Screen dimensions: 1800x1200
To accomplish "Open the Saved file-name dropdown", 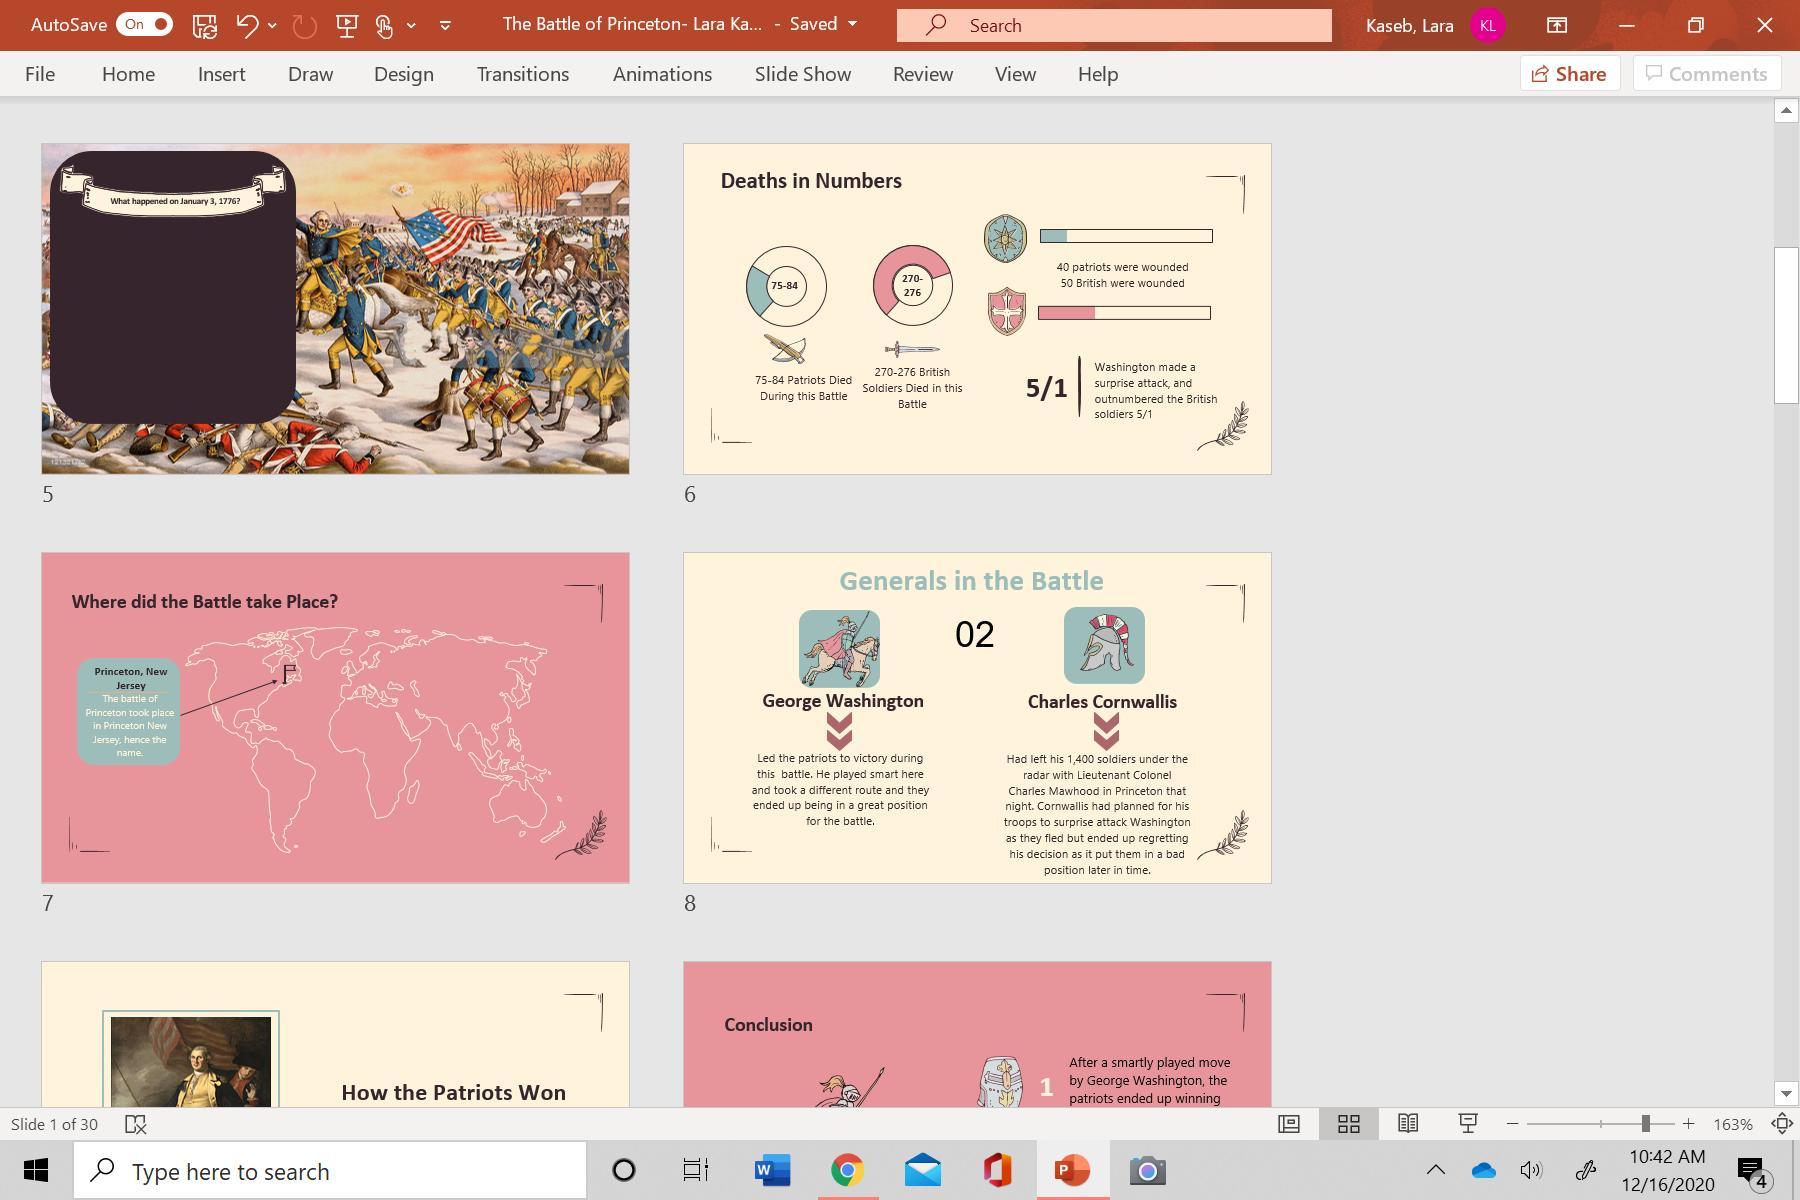I will click(x=852, y=24).
